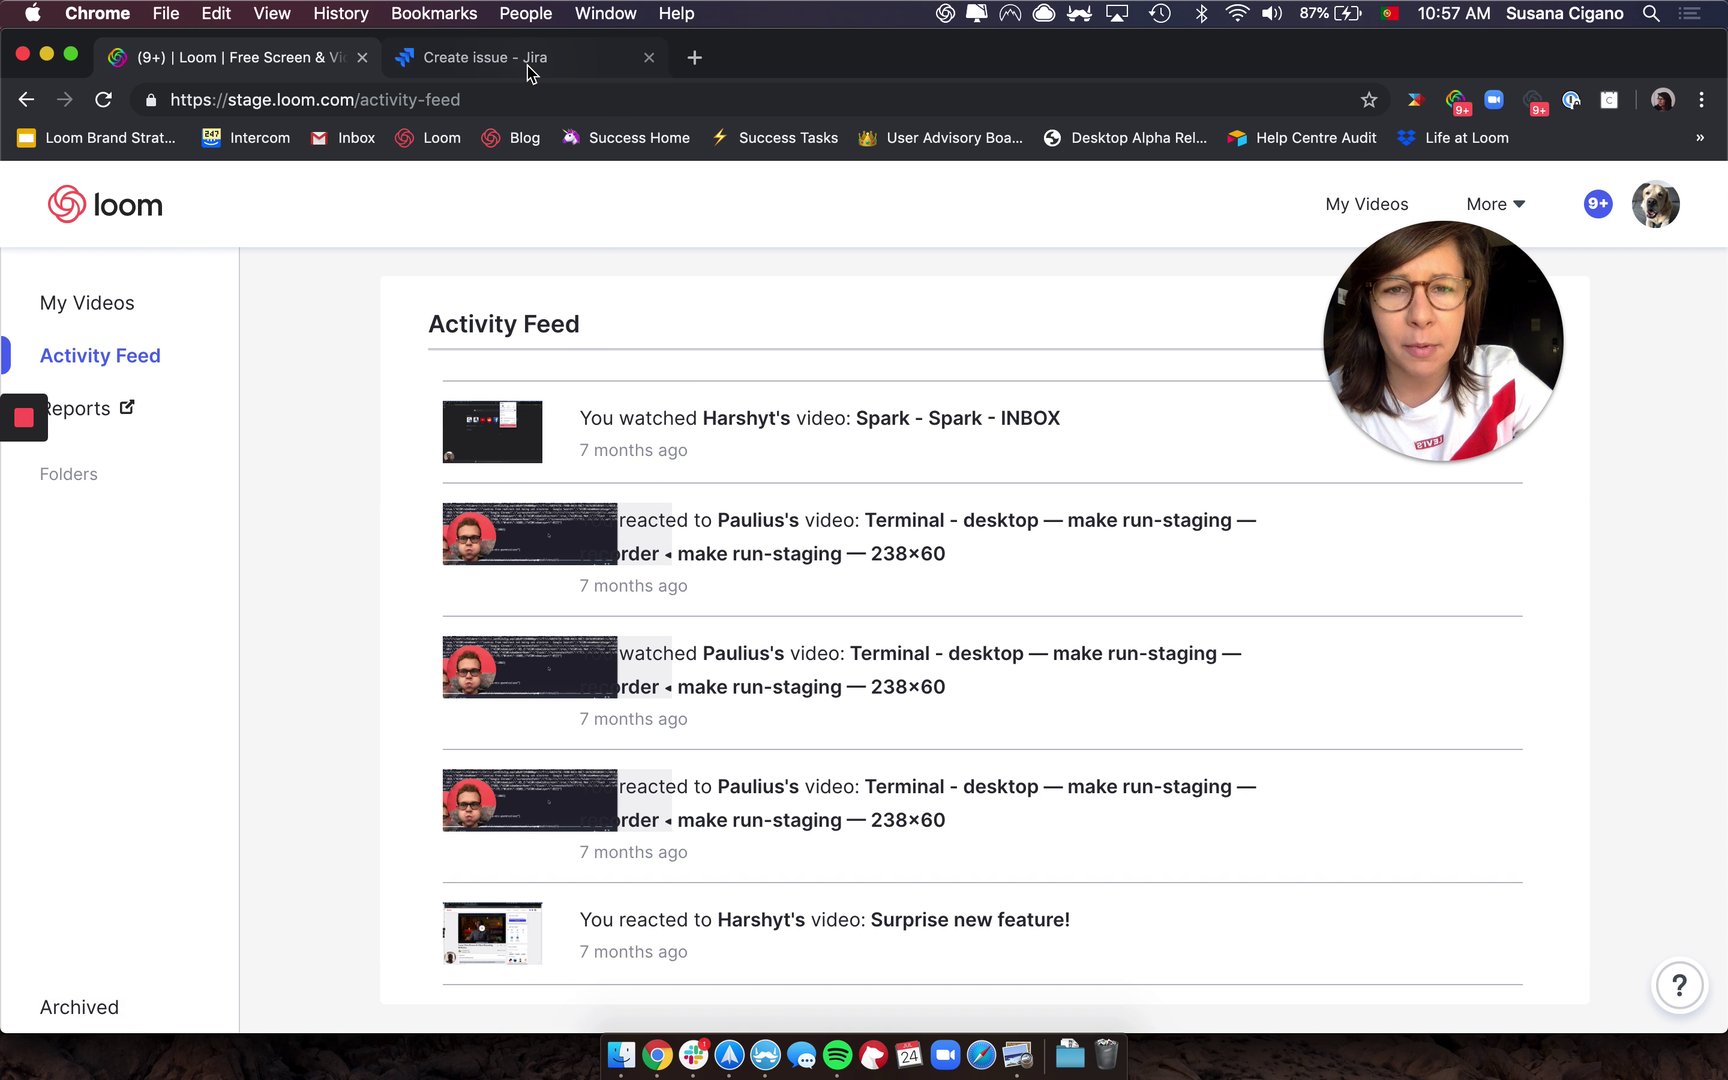Open the Apple menu
Viewport: 1728px width, 1080px height.
pyautogui.click(x=32, y=14)
